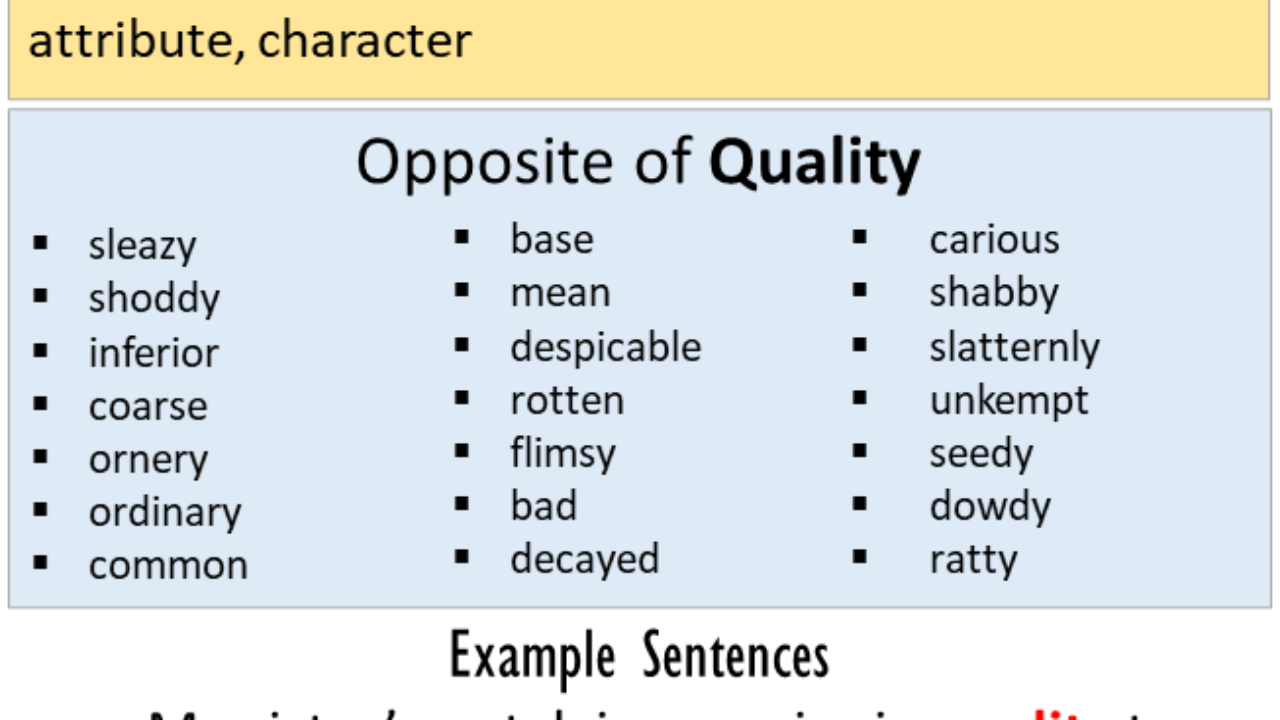Click the word 'unkempt'
The height and width of the screenshot is (720, 1280).
[x=1009, y=402]
